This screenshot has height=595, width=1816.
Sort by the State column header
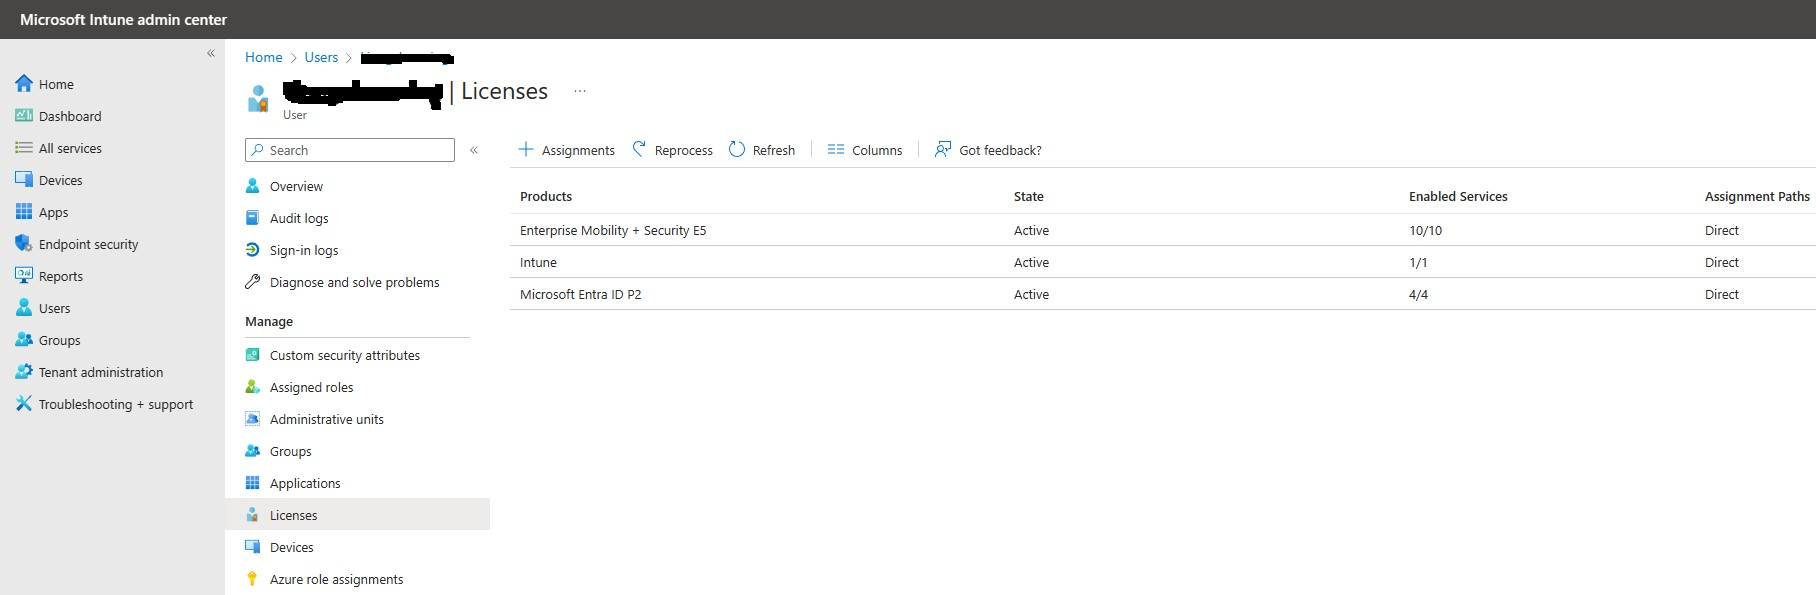pyautogui.click(x=1029, y=196)
